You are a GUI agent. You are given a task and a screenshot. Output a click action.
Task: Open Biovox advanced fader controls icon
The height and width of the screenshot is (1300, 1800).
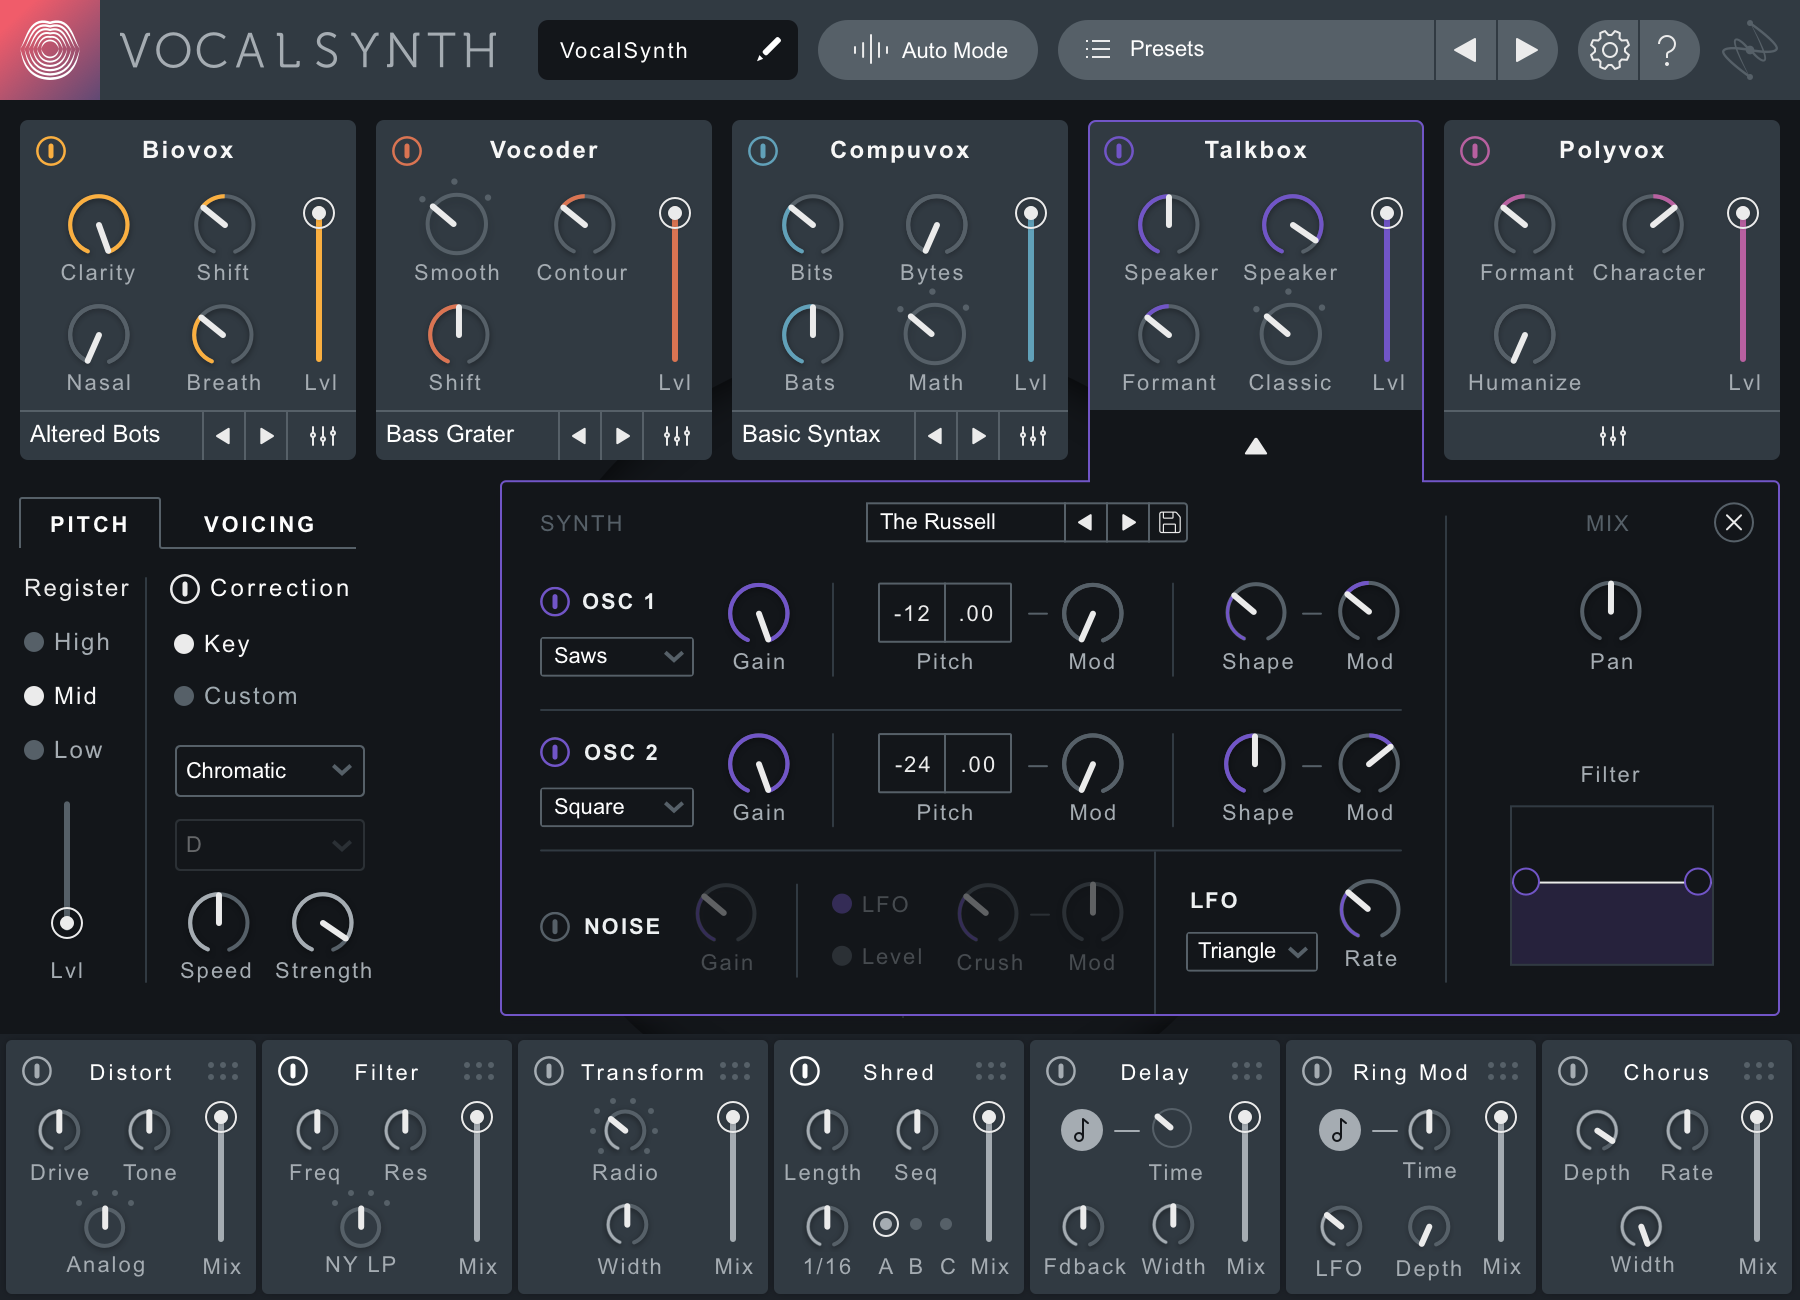[x=322, y=435]
